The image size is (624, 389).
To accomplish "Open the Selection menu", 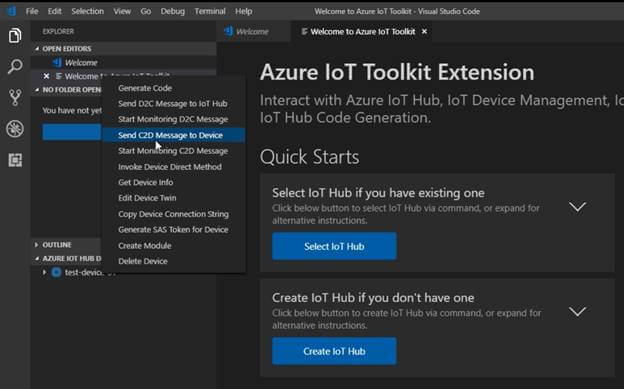I will click(x=88, y=11).
